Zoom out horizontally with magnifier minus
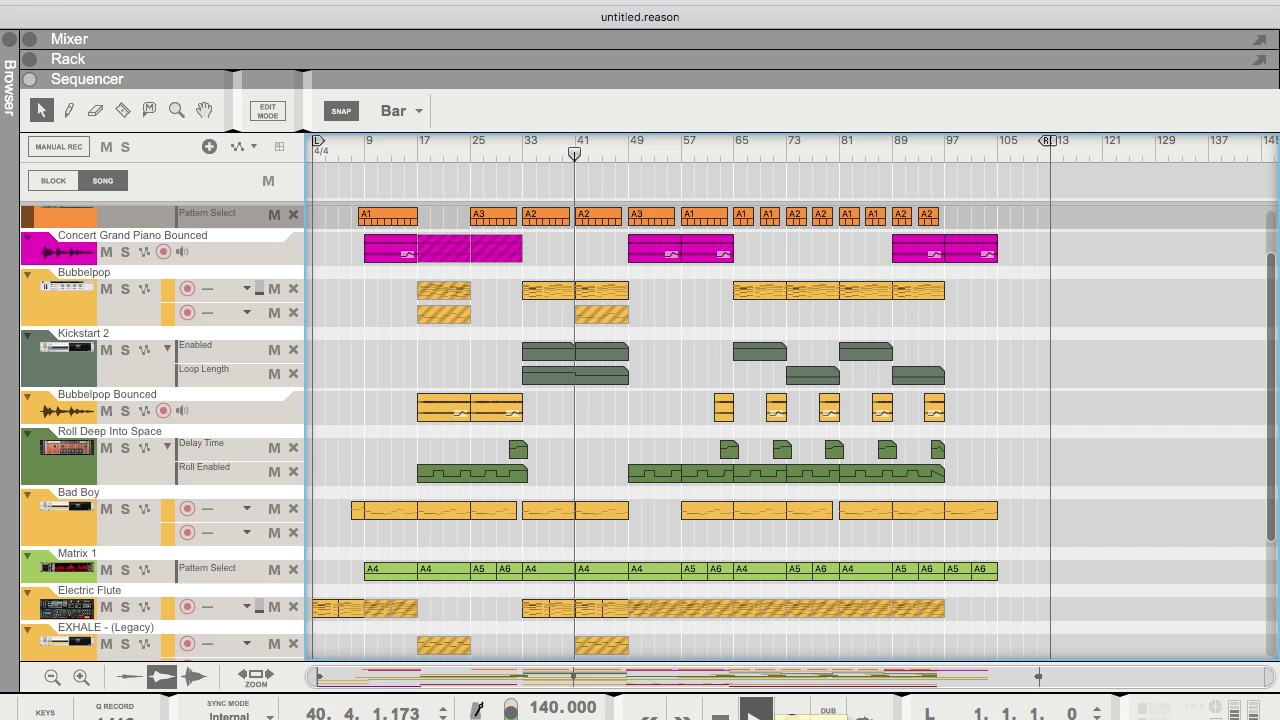 (53, 677)
